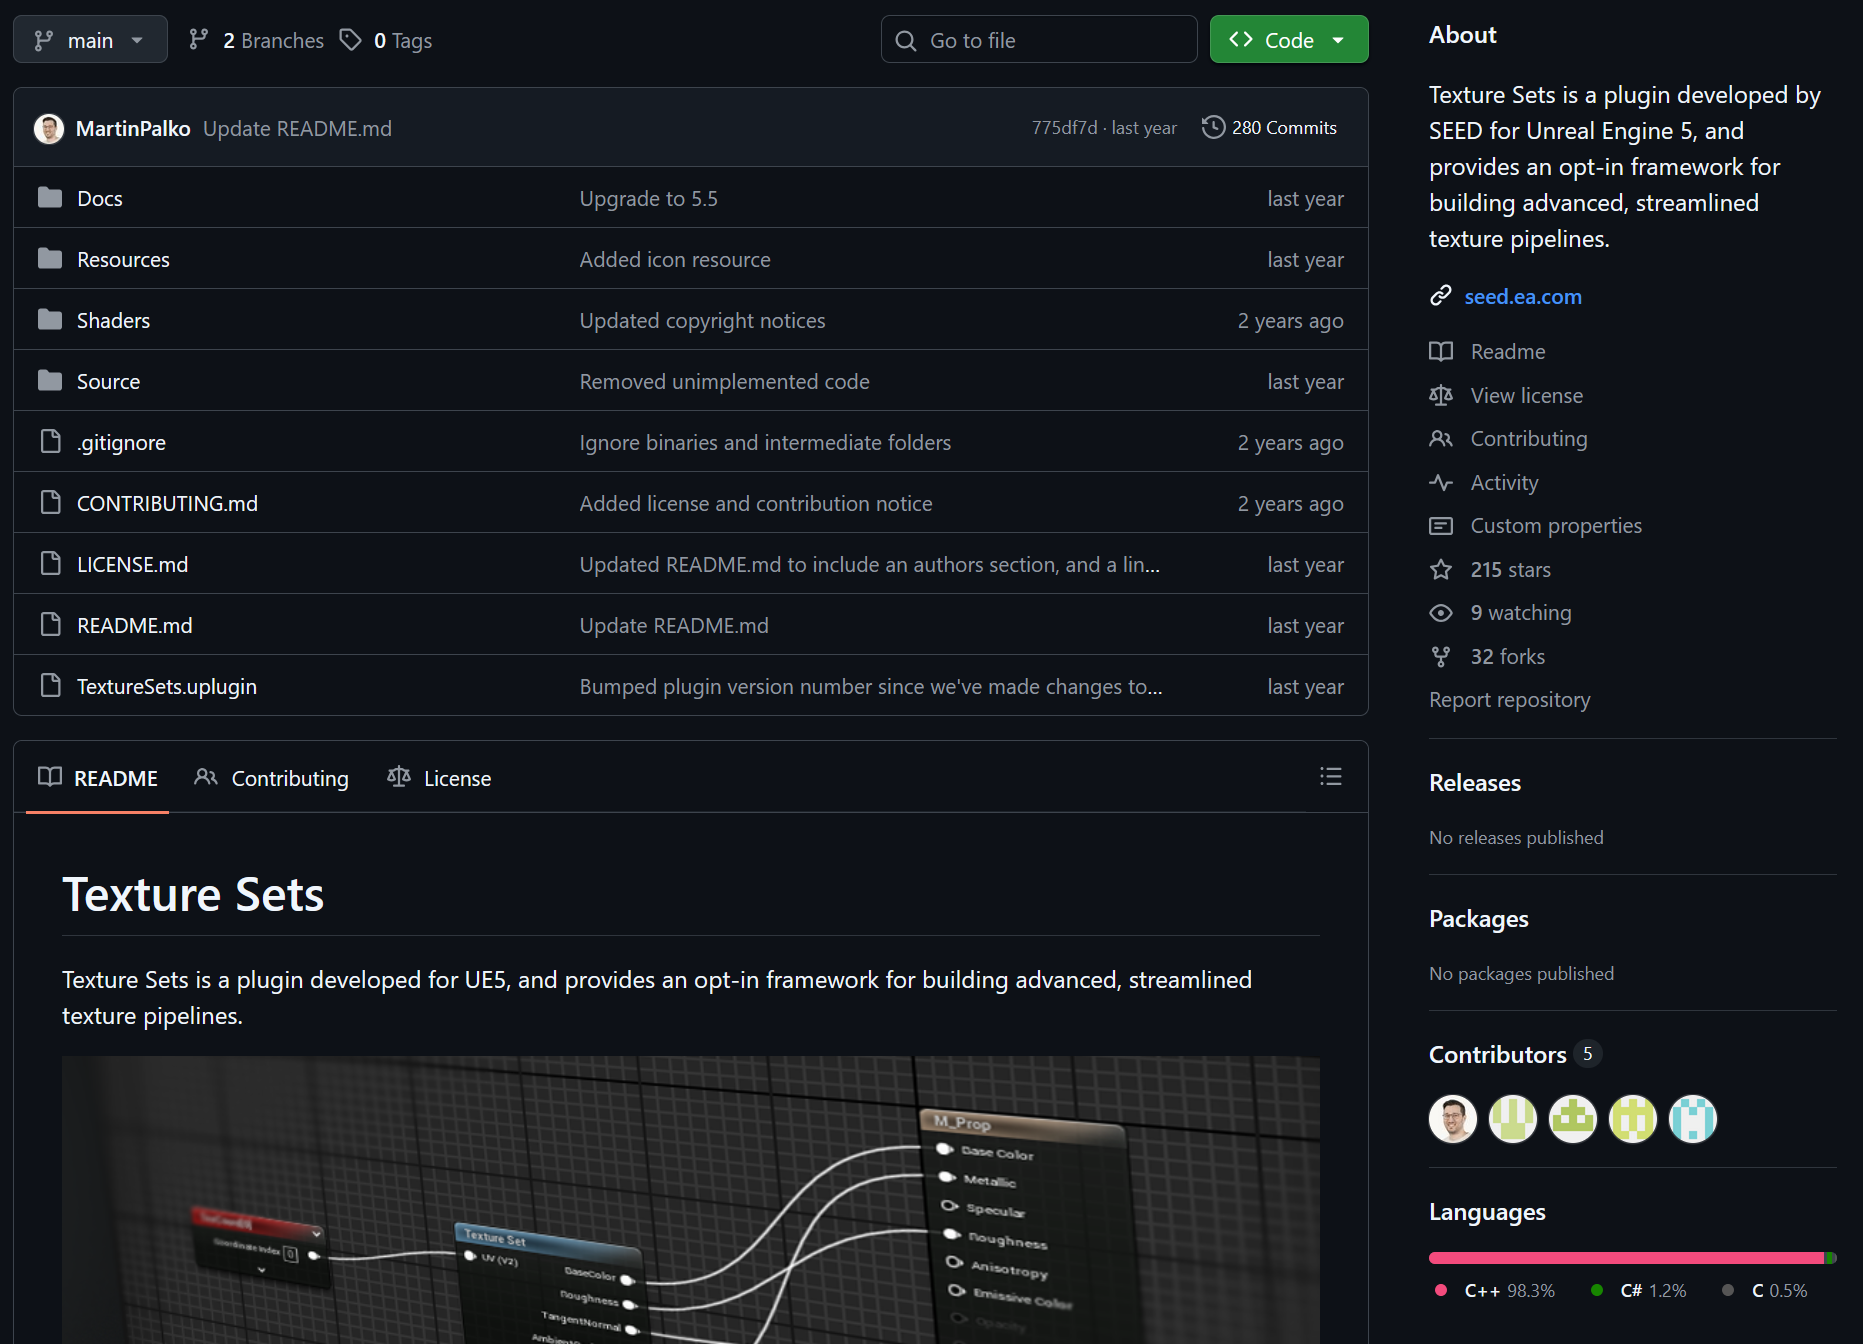Click the Go to file search field

pos(1038,40)
